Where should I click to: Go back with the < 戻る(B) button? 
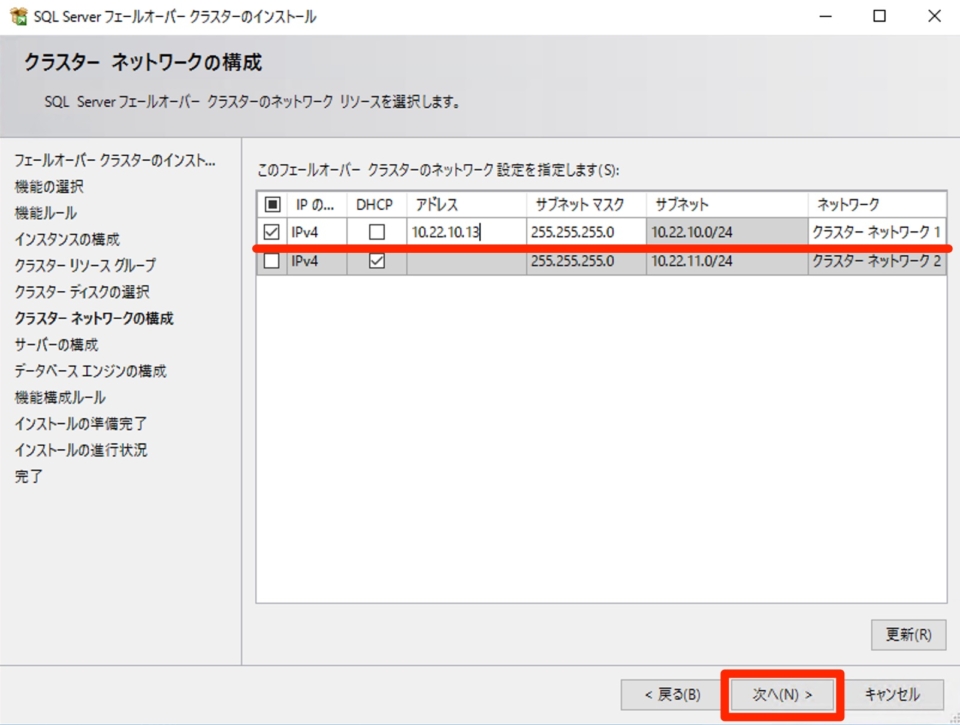[672, 694]
